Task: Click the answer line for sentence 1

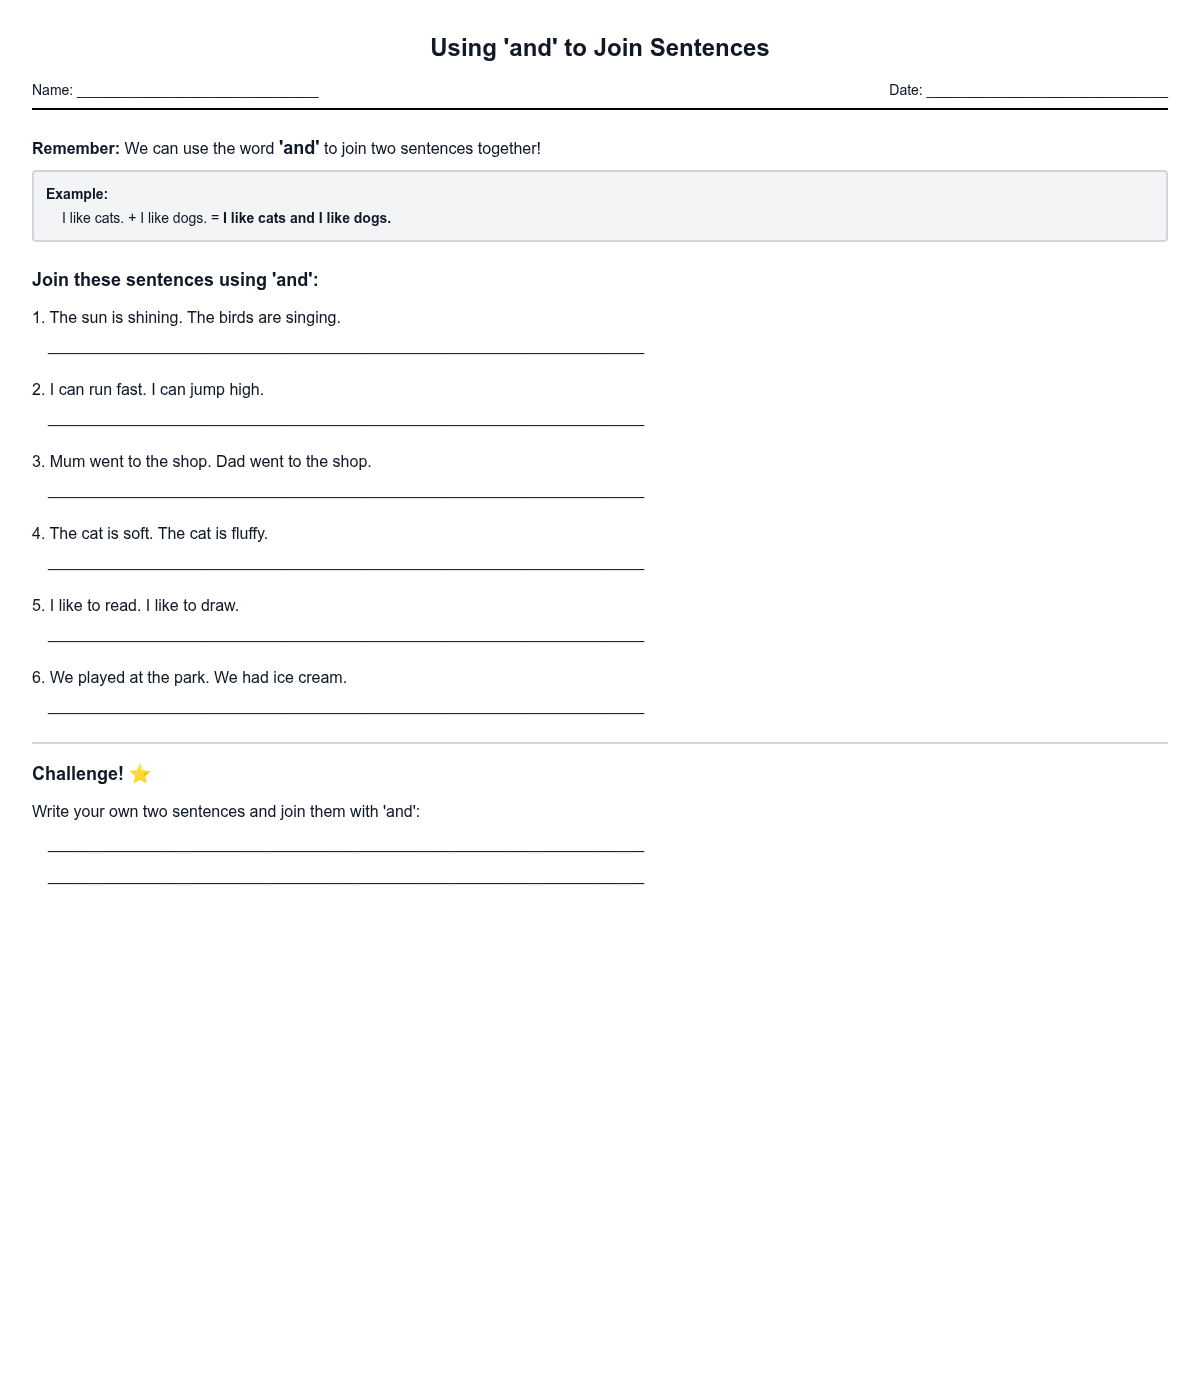Action: (346, 347)
